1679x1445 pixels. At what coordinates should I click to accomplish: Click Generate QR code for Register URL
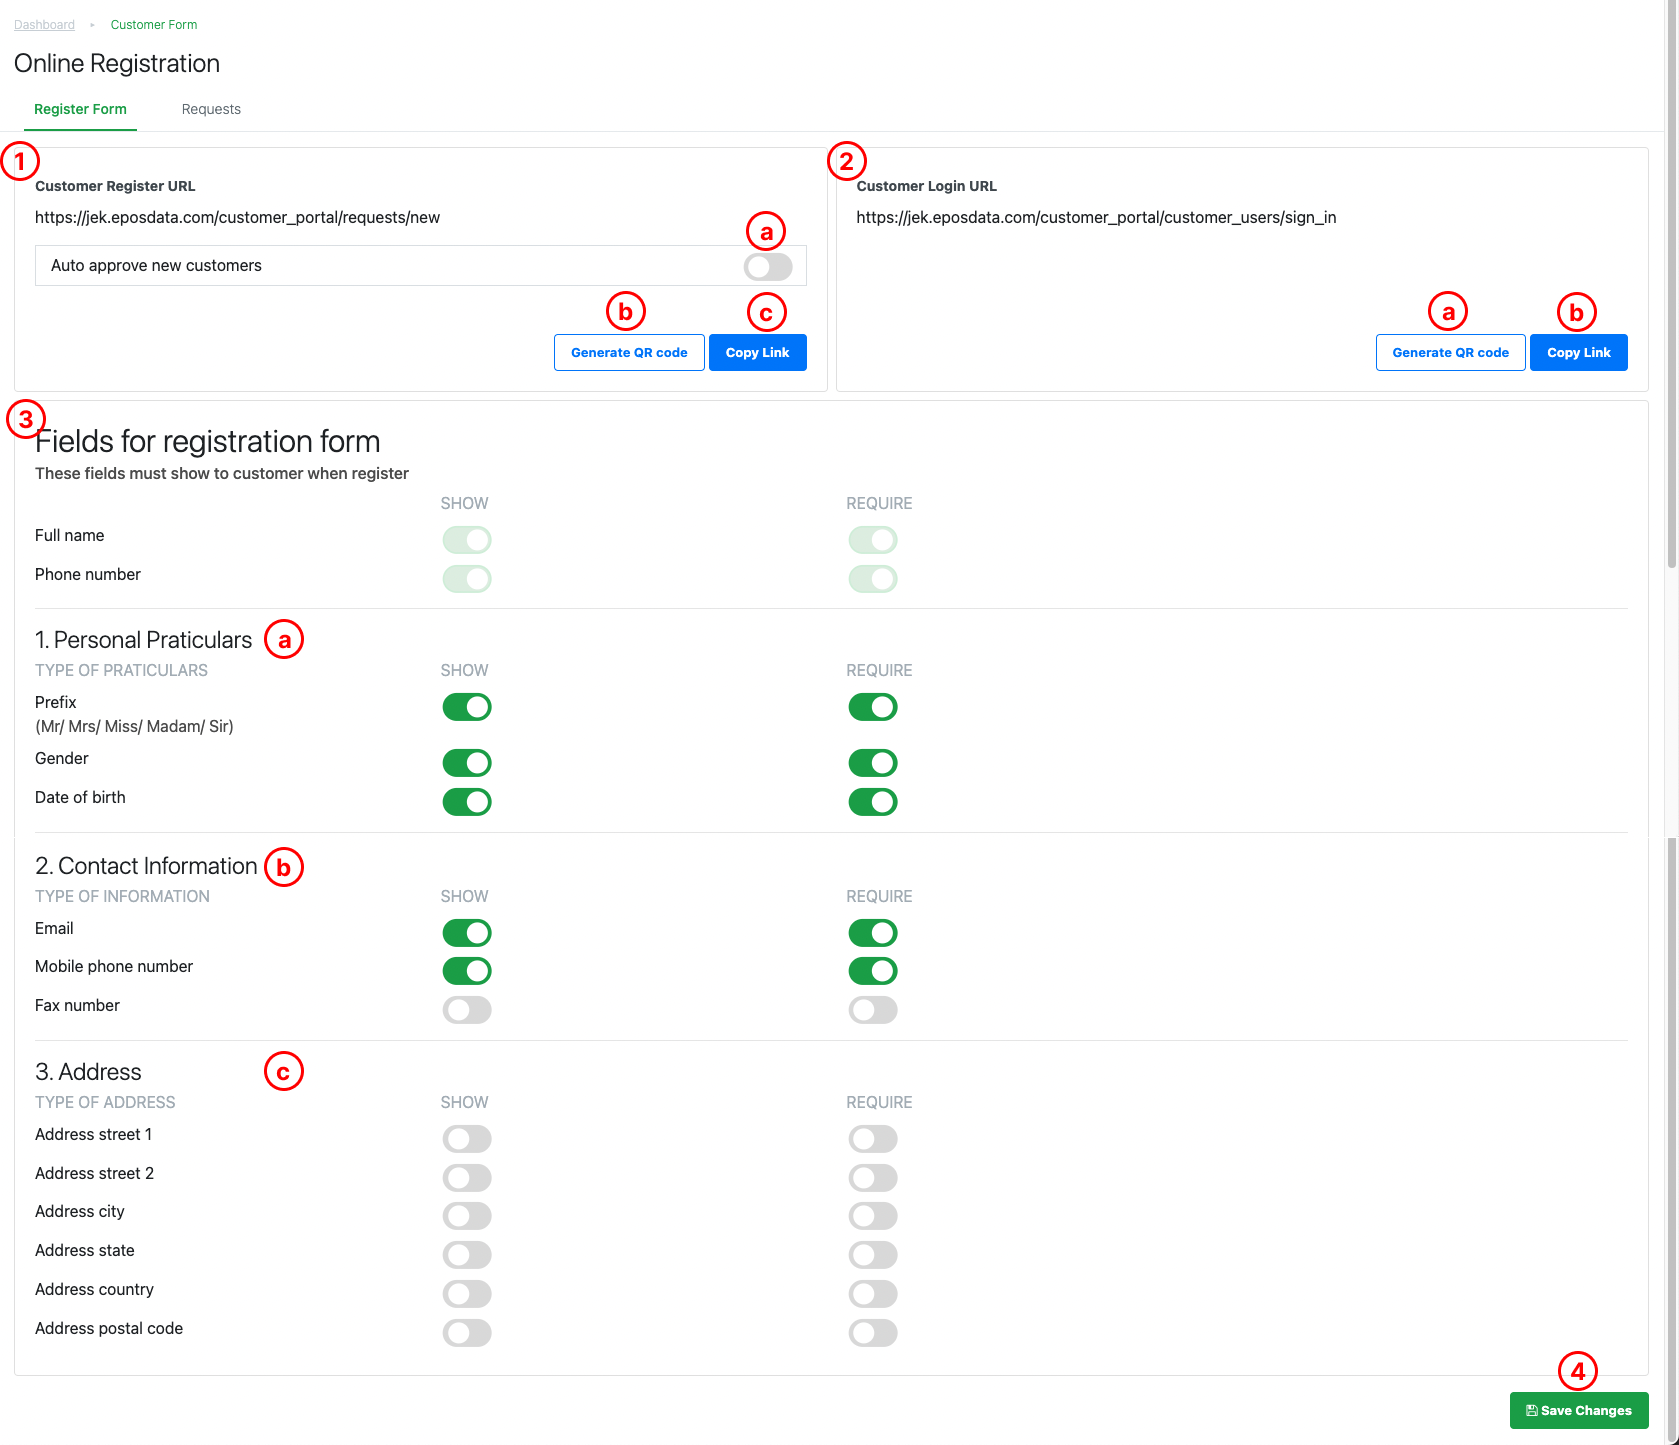point(629,353)
